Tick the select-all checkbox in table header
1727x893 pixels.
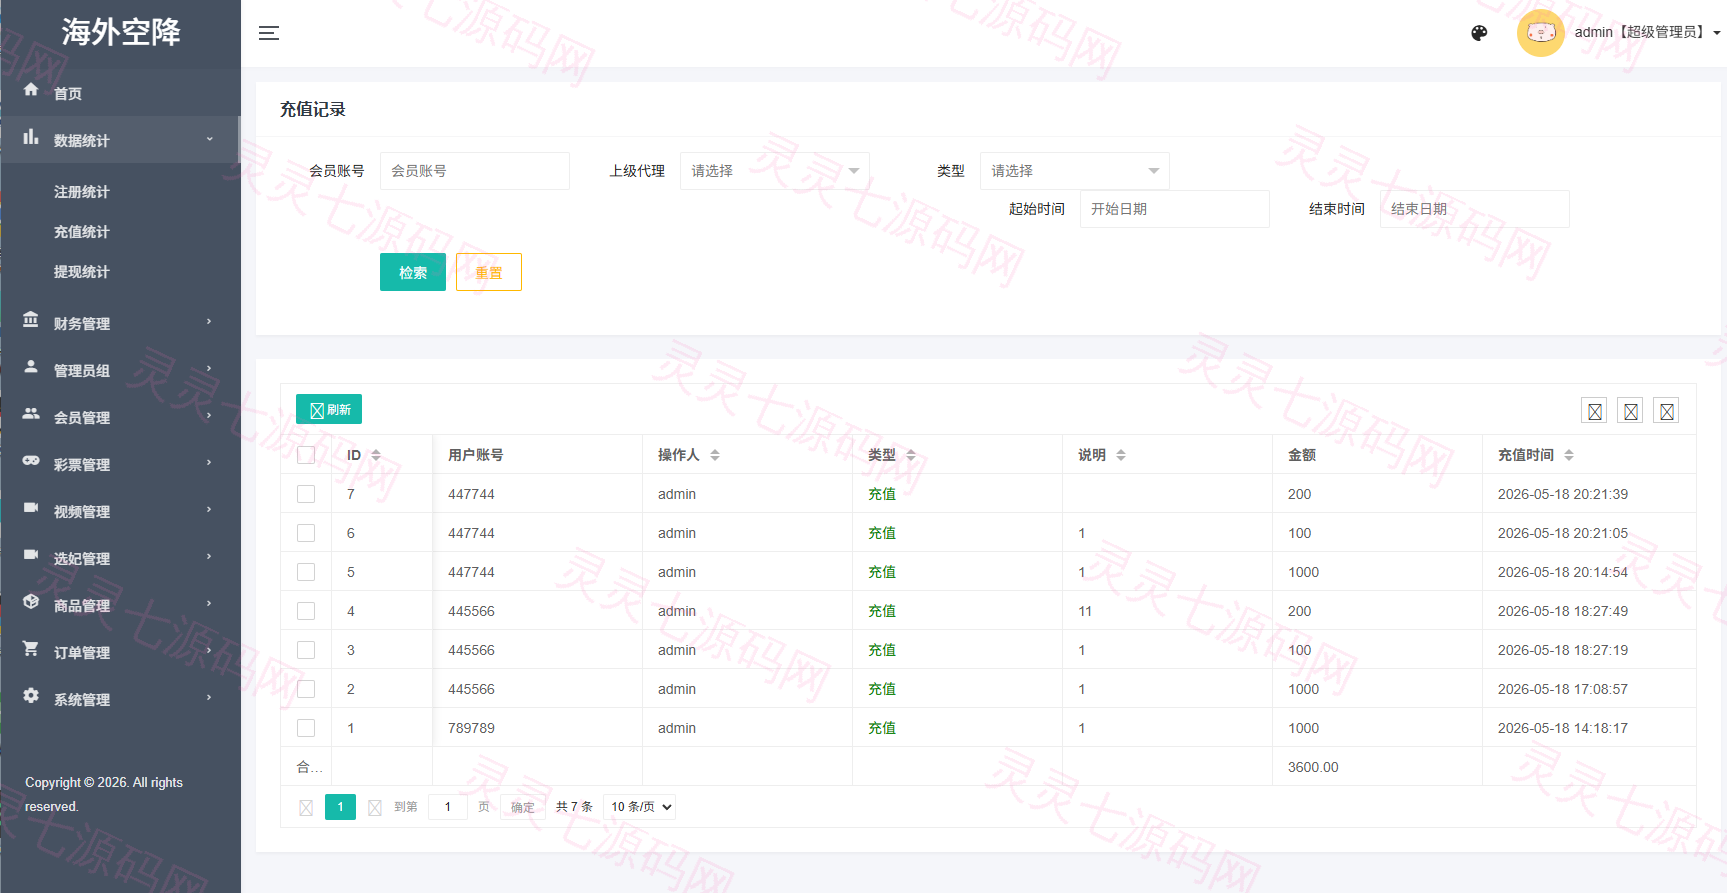coord(306,455)
